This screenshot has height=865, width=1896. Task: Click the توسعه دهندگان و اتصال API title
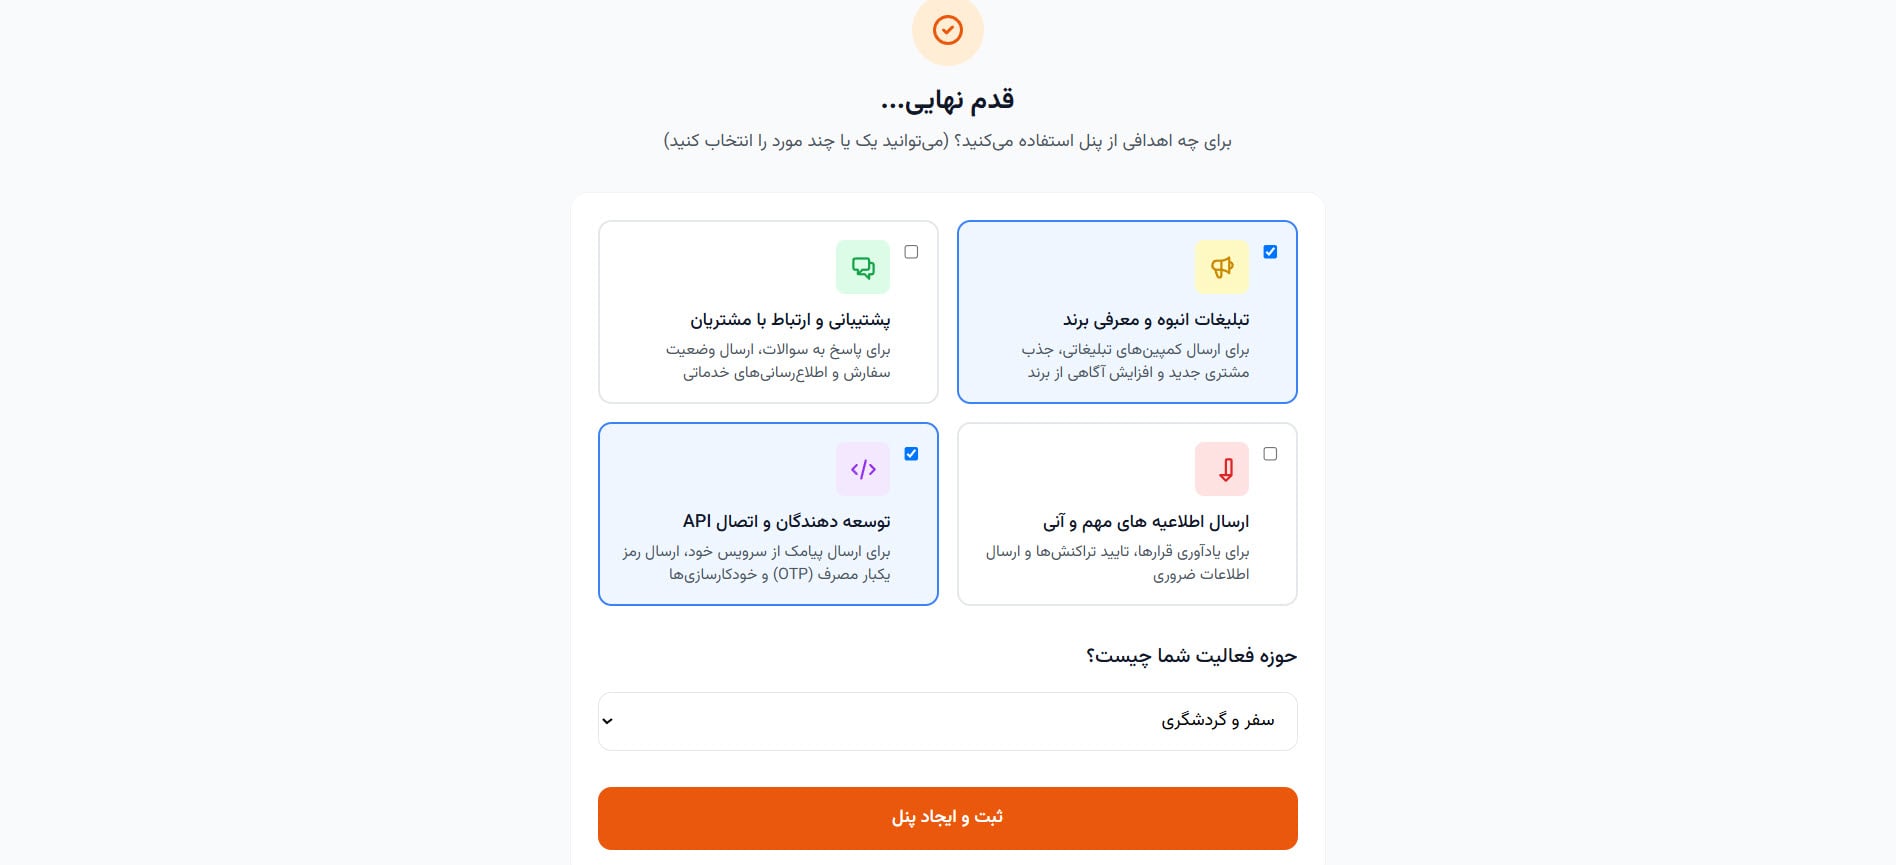click(786, 522)
